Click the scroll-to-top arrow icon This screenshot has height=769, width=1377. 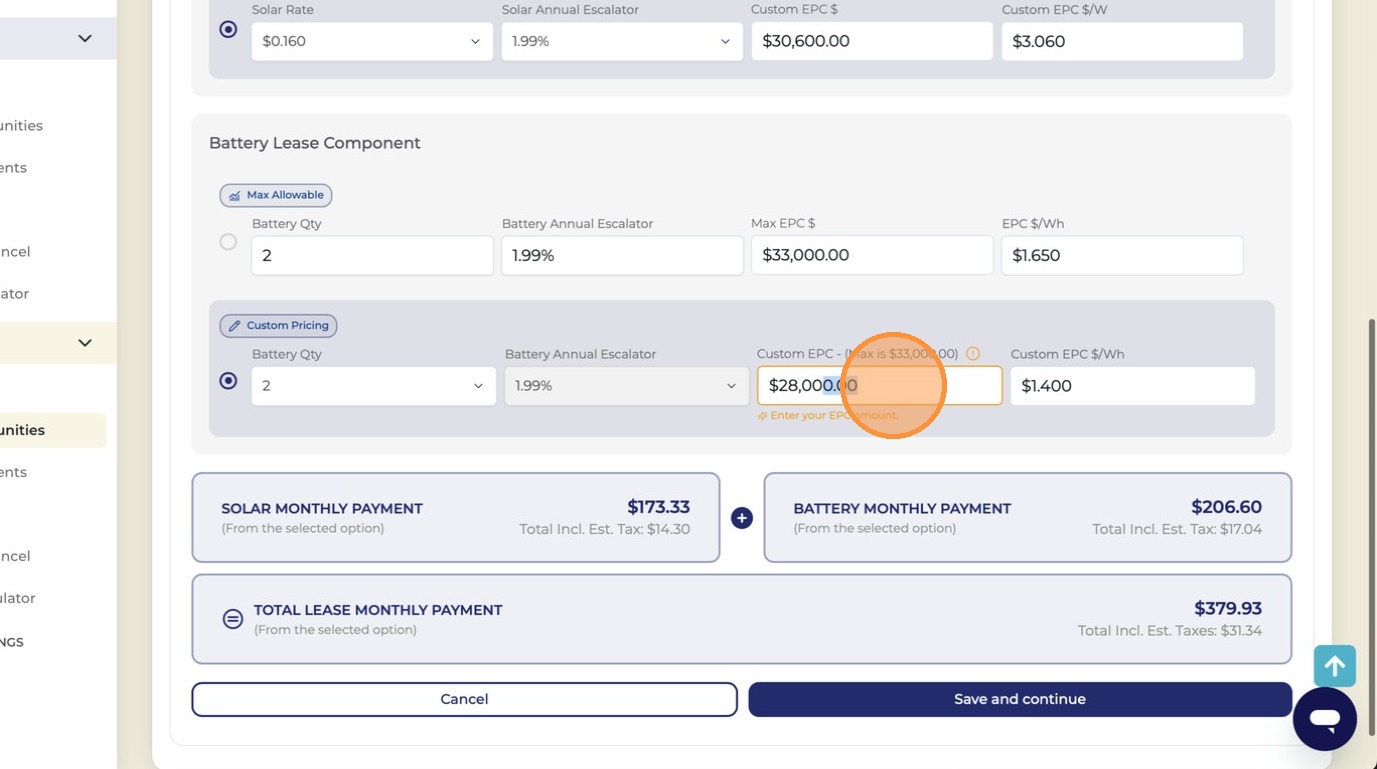pyautogui.click(x=1335, y=666)
